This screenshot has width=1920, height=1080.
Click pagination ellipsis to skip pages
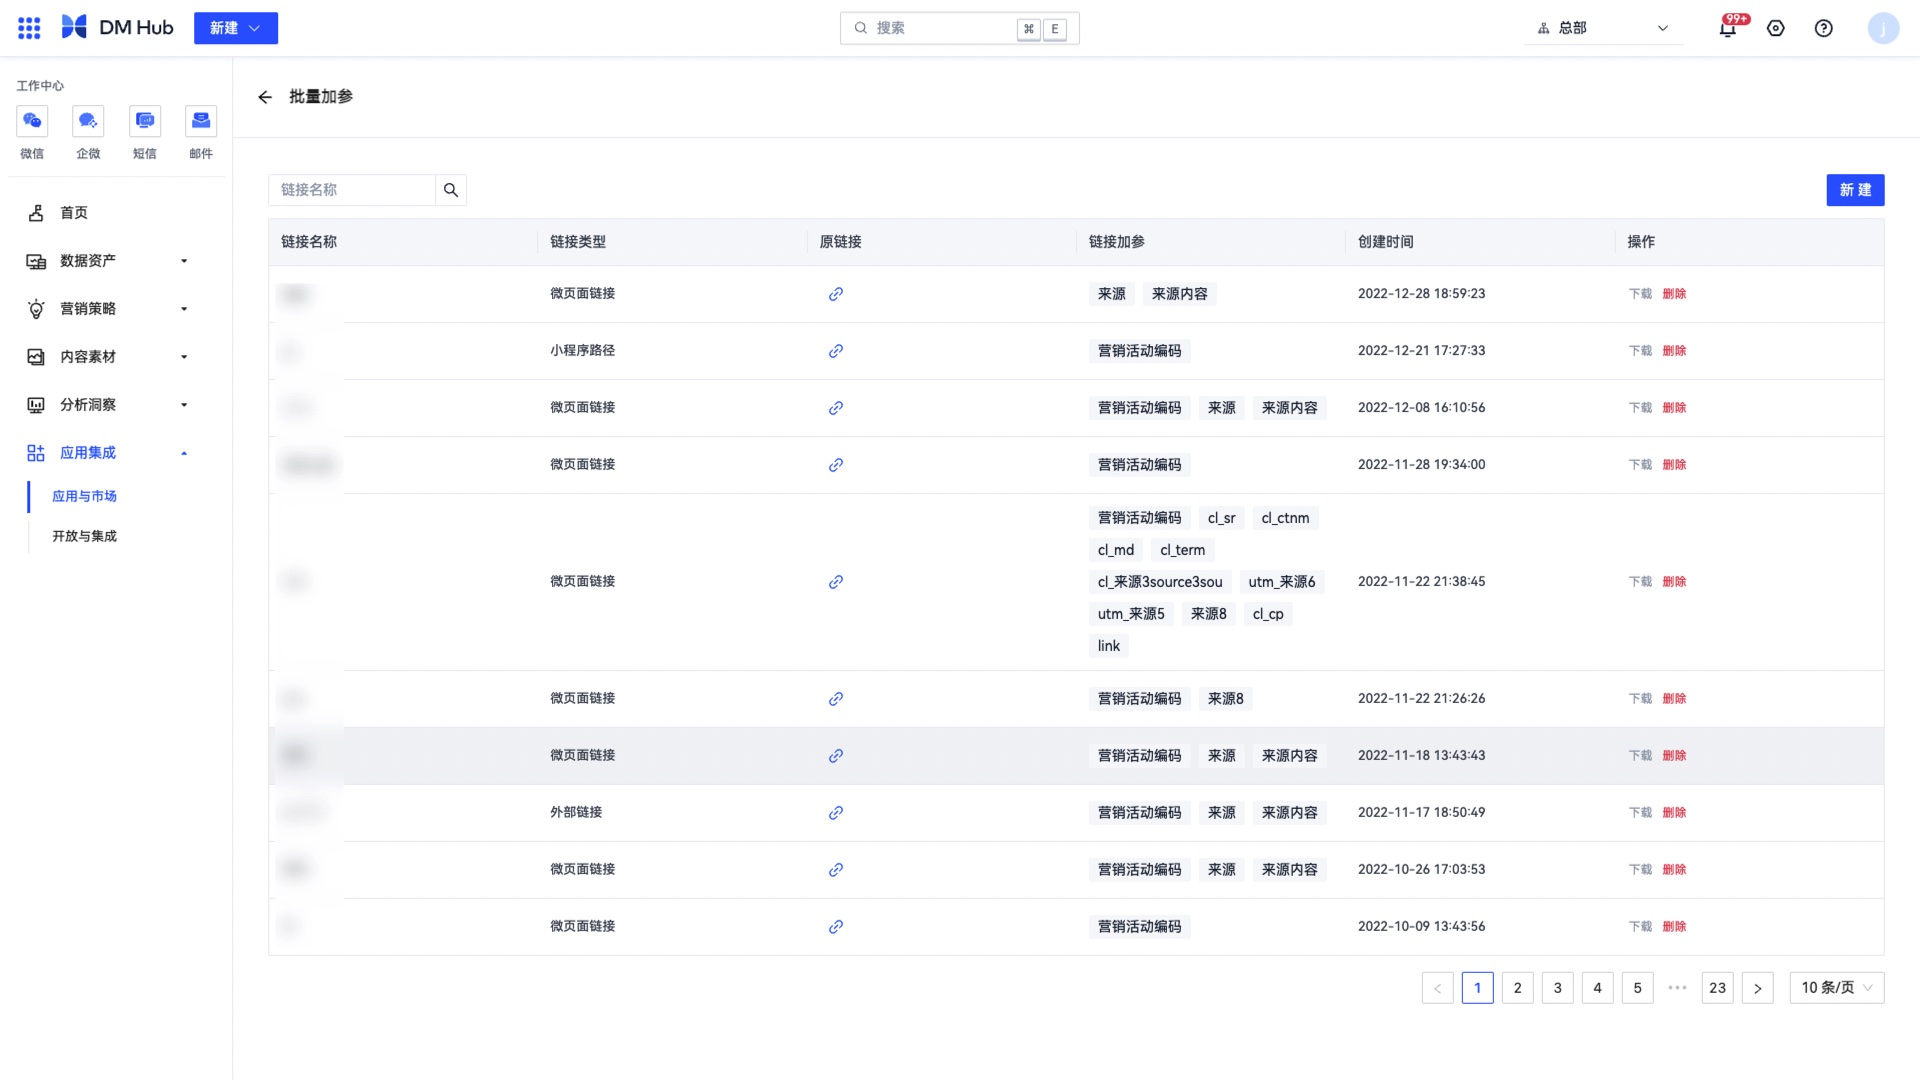coord(1677,988)
